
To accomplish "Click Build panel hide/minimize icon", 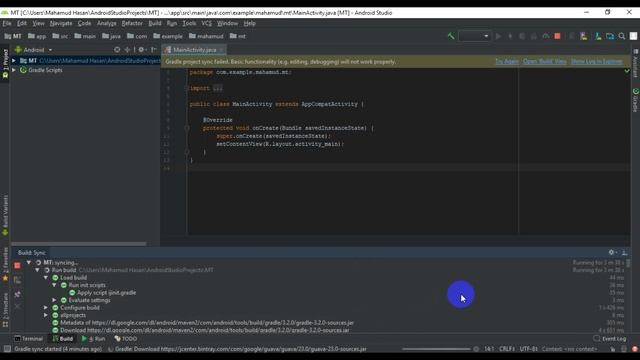I will [x=624, y=253].
